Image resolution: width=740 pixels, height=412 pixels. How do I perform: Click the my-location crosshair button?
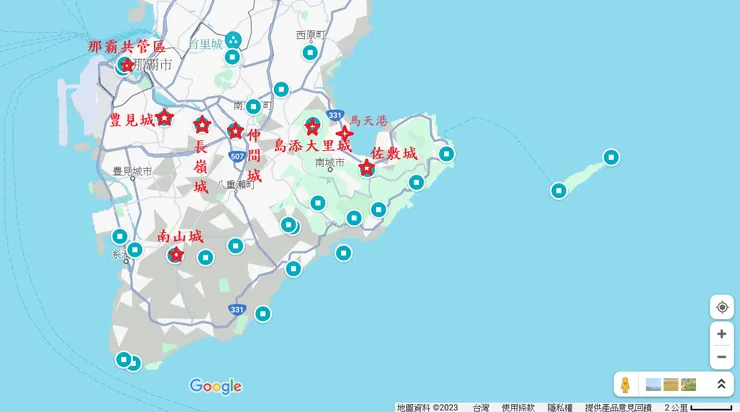[x=722, y=307]
